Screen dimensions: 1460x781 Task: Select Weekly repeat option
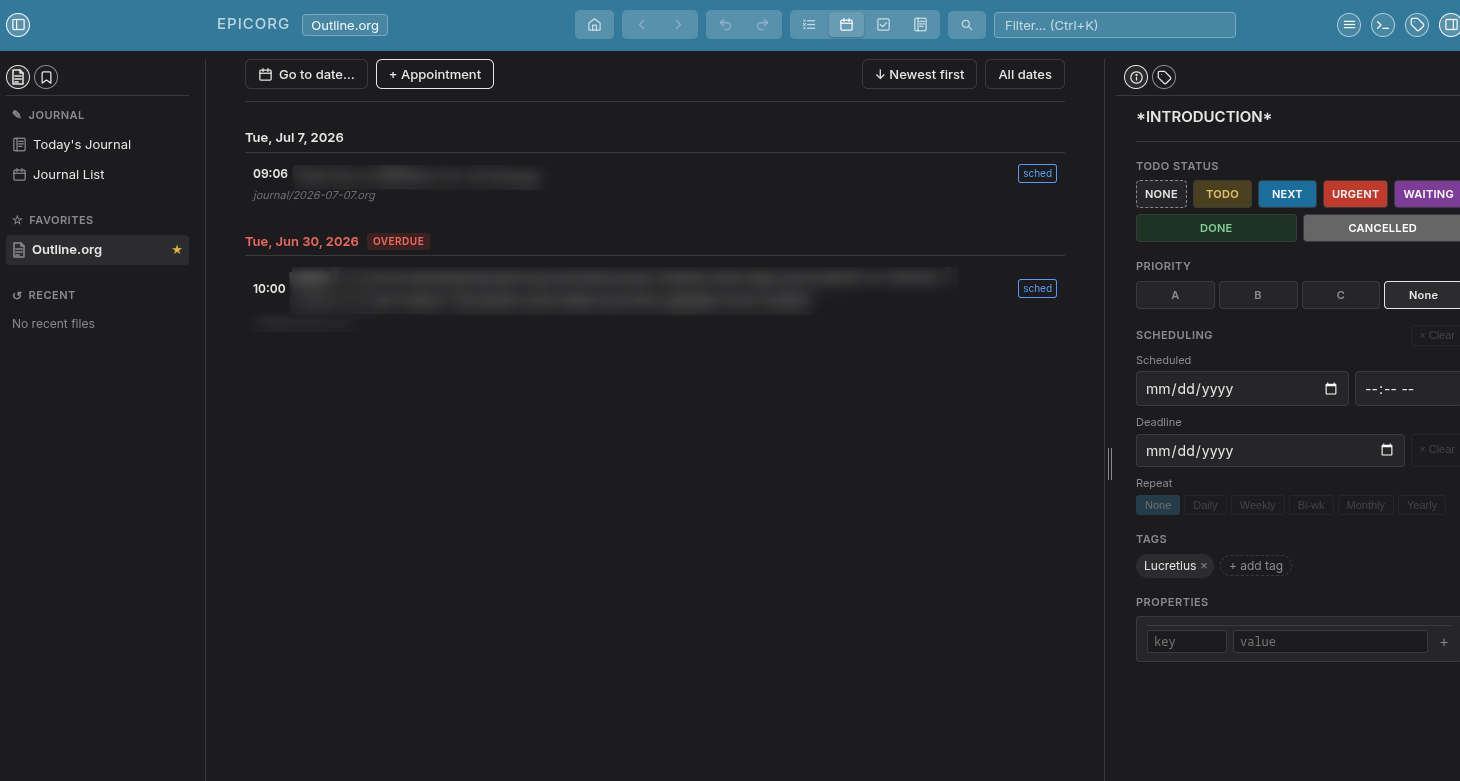coord(1257,505)
